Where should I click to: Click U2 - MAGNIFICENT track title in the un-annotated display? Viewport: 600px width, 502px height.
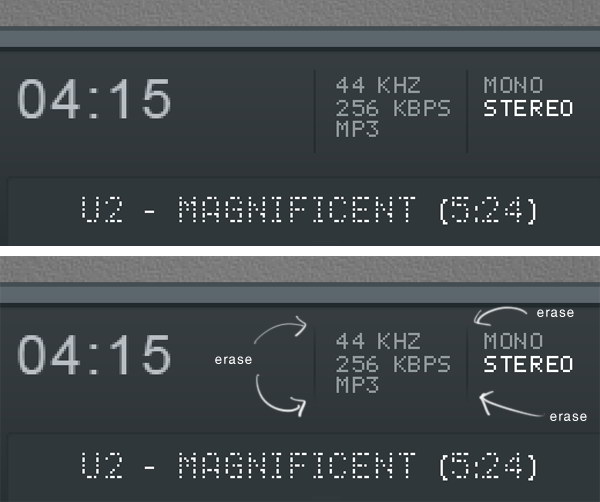tap(309, 211)
